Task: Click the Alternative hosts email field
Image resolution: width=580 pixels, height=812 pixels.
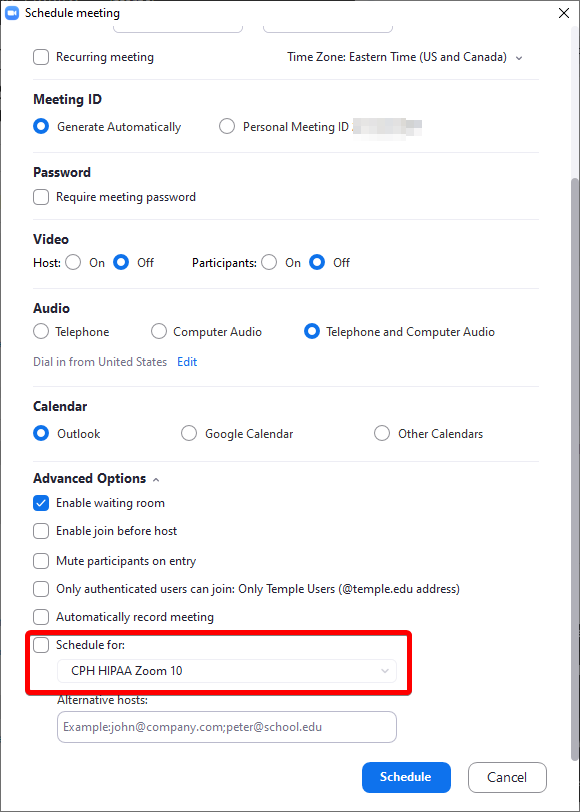Action: (x=227, y=727)
